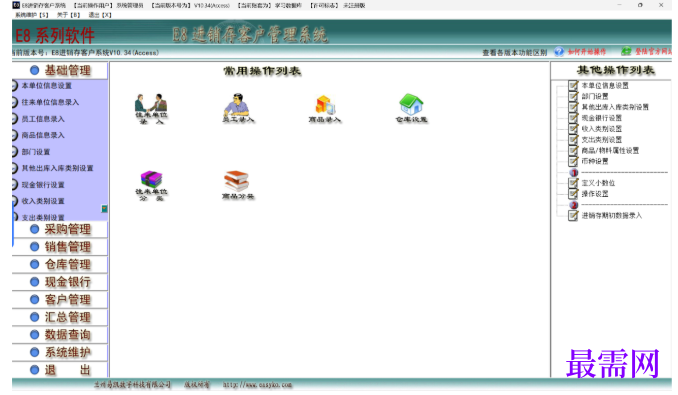Open the 员工录入 employee icon
This screenshot has height=395, width=678.
coord(238,108)
